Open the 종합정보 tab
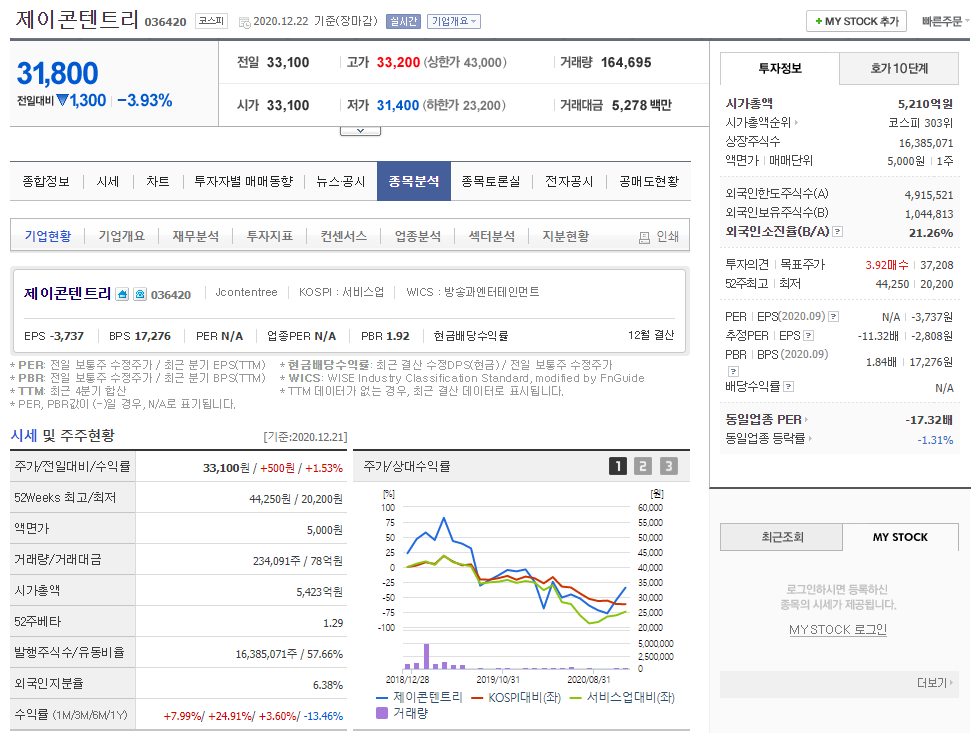 pos(46,181)
